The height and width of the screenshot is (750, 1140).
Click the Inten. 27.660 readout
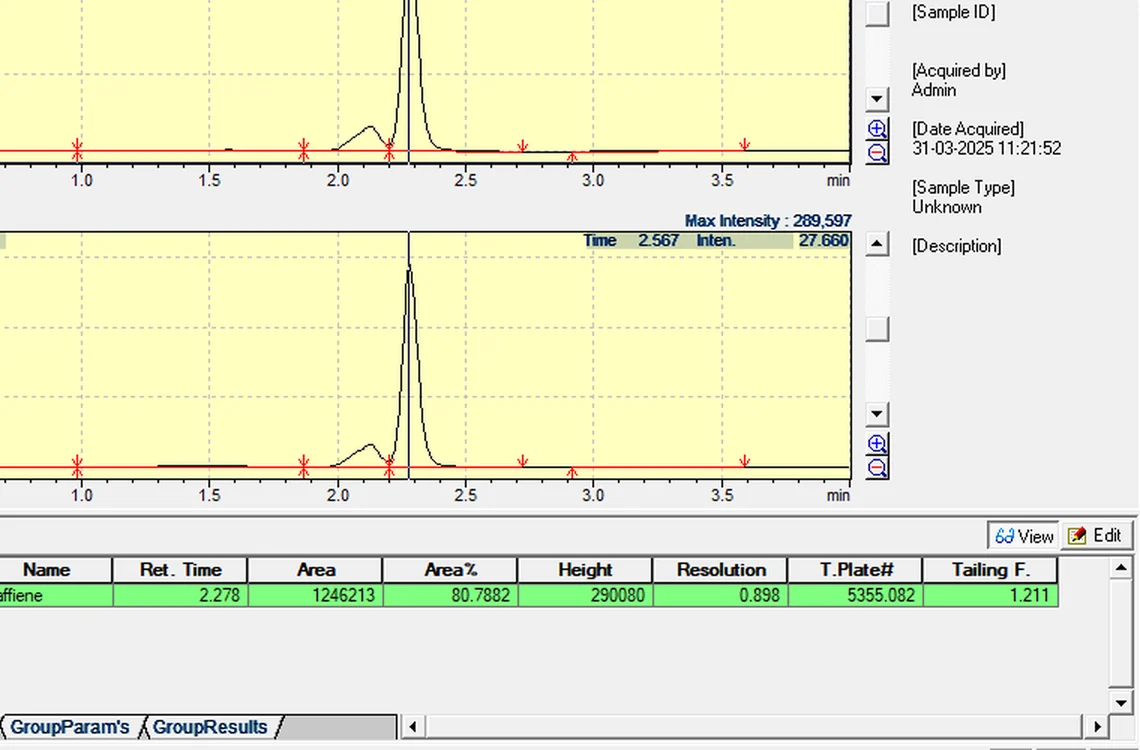pyautogui.click(x=772, y=241)
